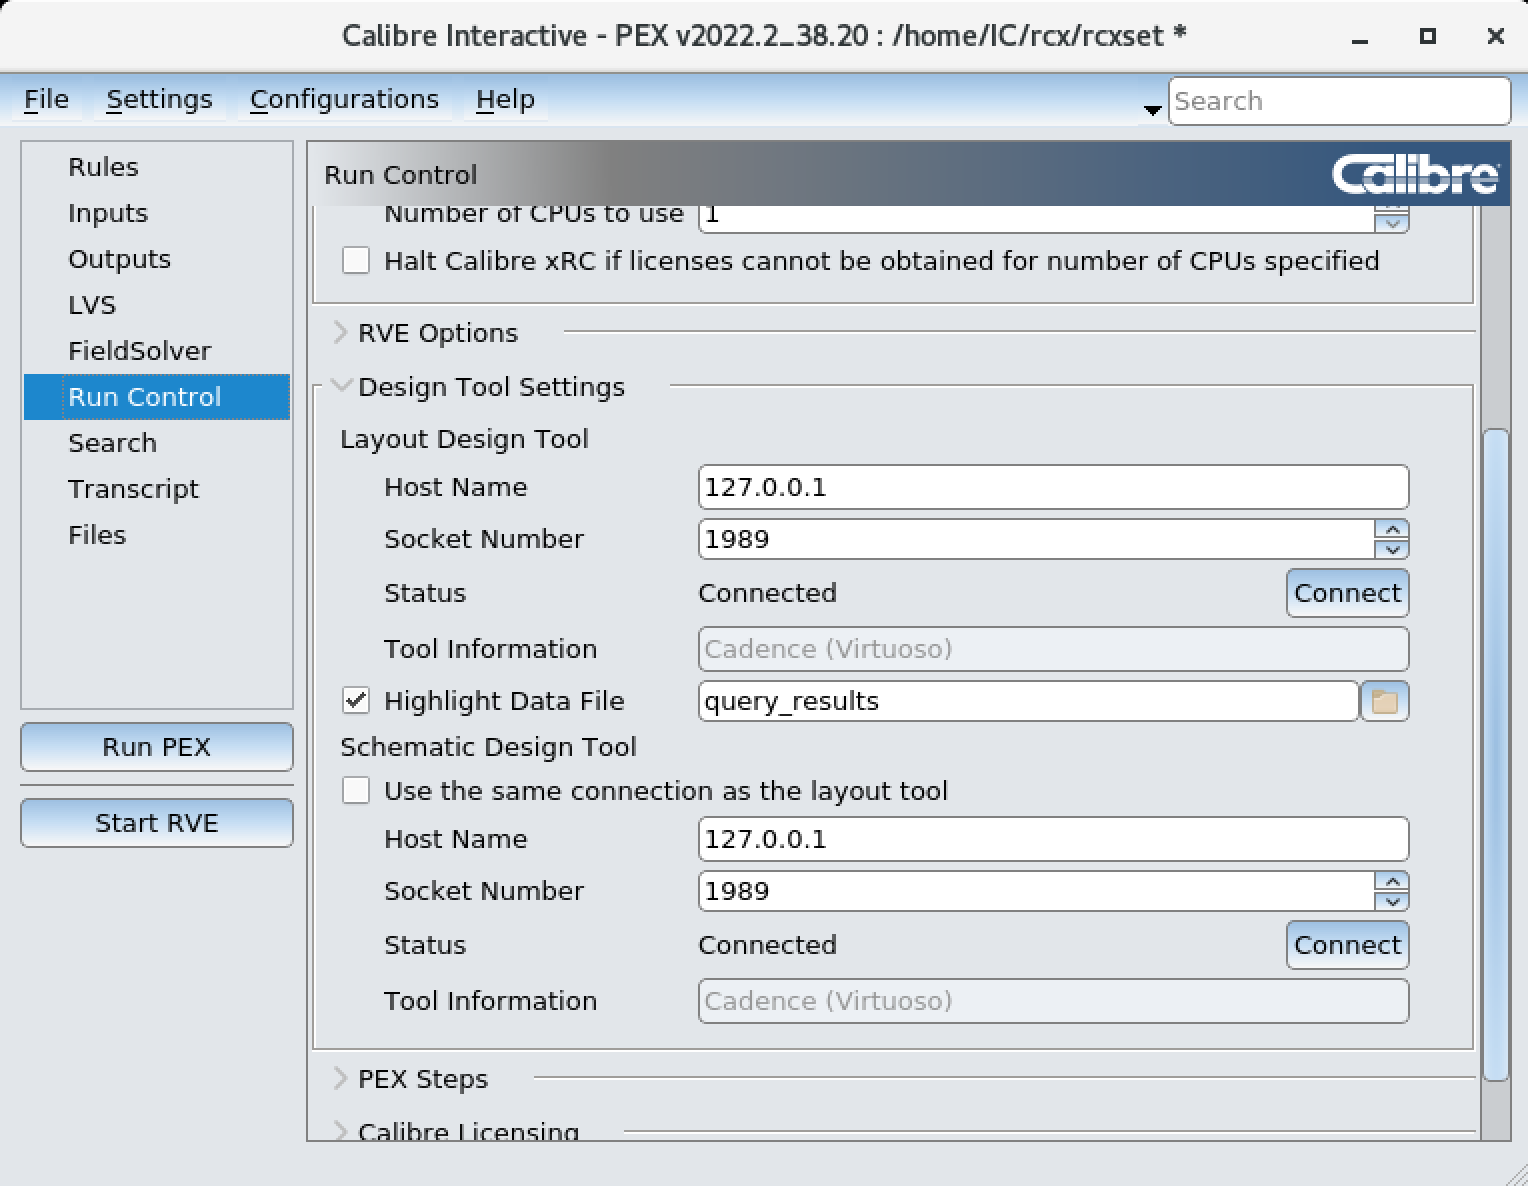This screenshot has width=1528, height=1186.
Task: Open the Help menu
Action: [x=505, y=99]
